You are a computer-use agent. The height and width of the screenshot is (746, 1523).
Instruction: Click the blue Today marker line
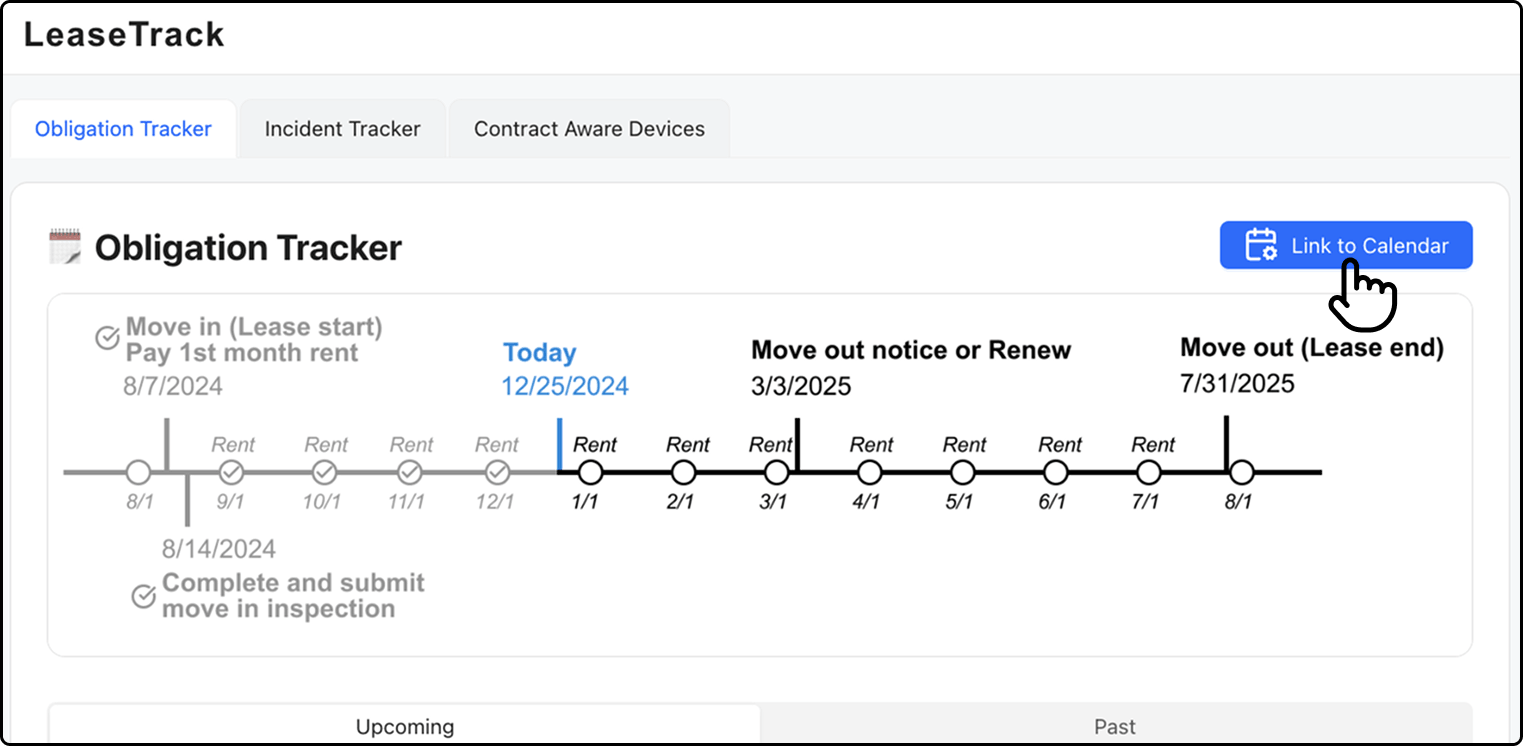click(x=559, y=445)
